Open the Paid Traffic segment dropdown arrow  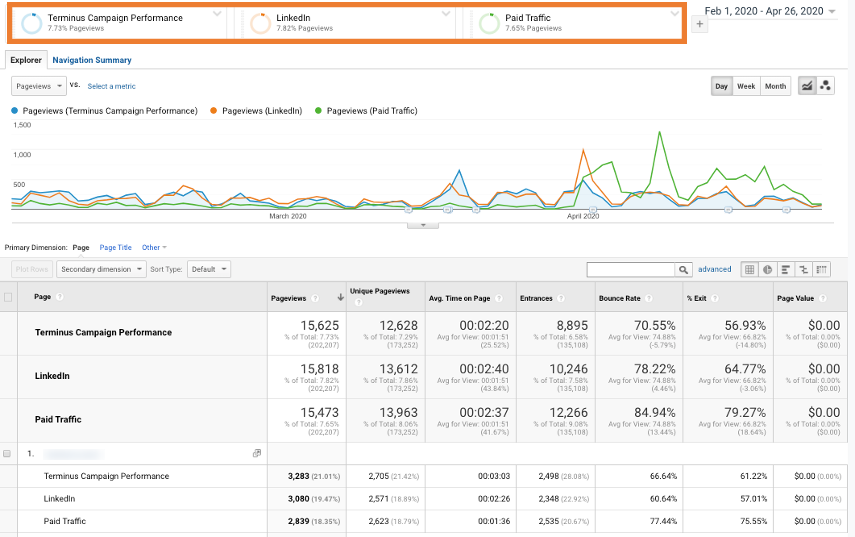tap(675, 14)
